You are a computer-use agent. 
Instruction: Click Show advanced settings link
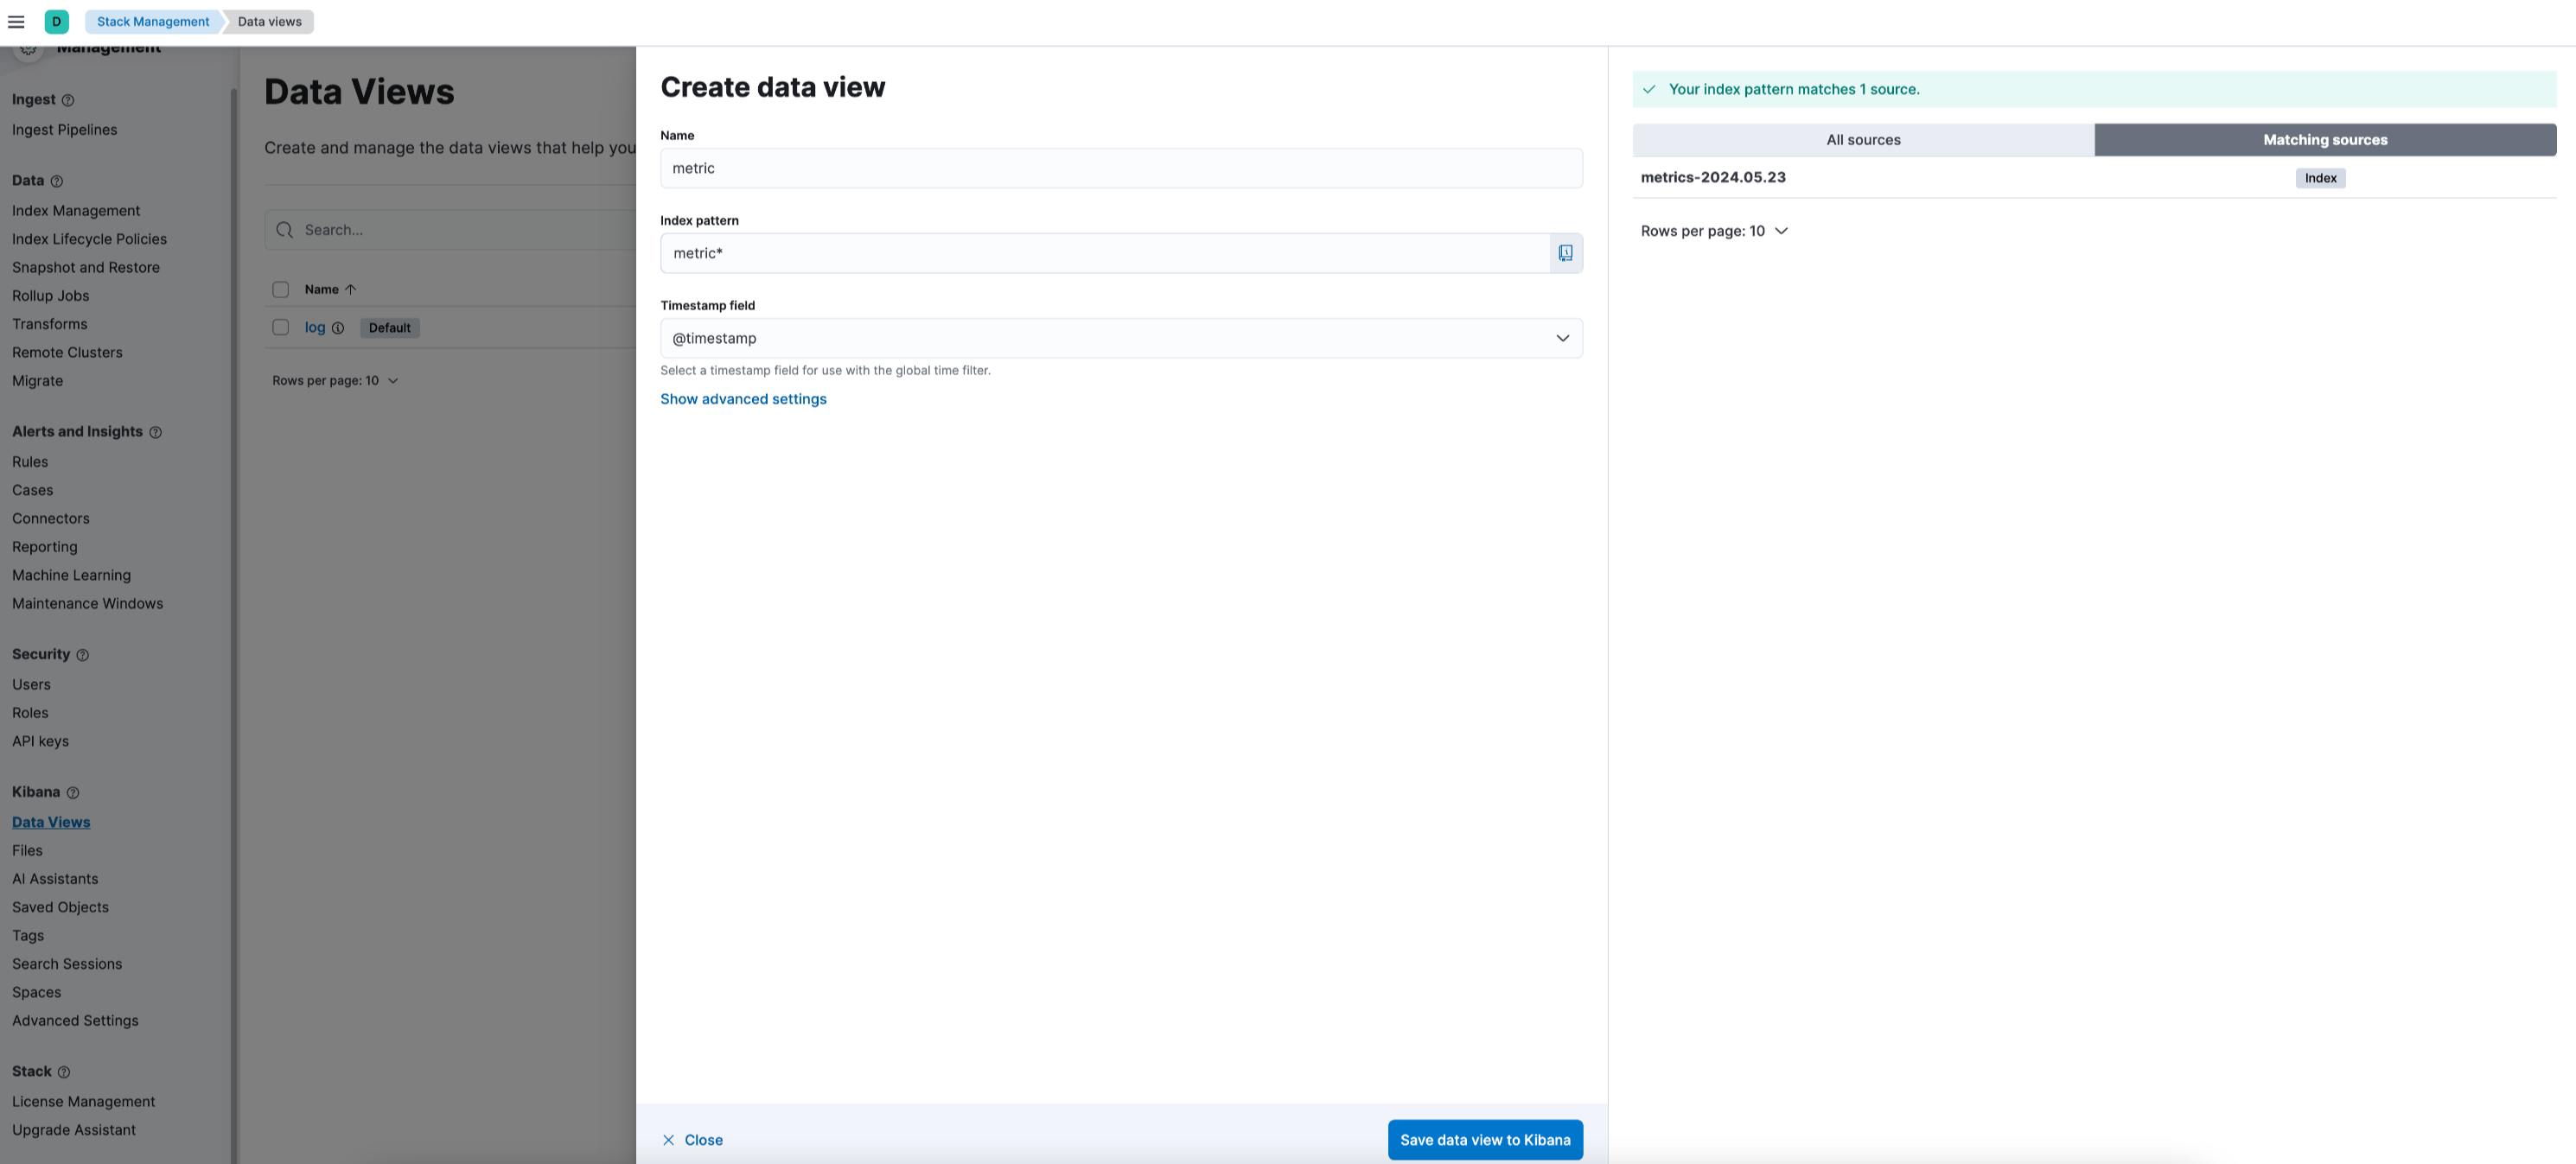tap(743, 399)
